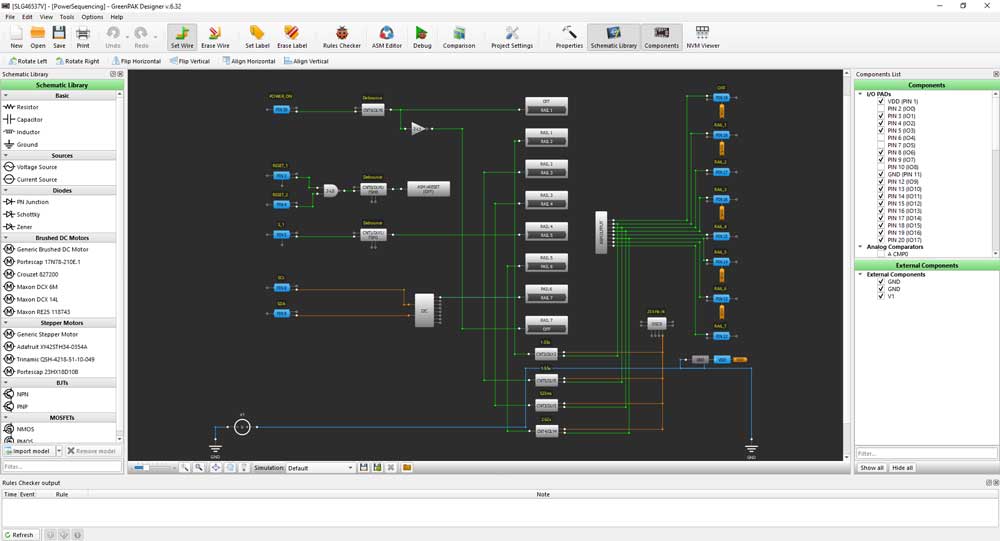Check the PIN 2 (IO0) checkbox
1000x541 pixels.
[881, 109]
